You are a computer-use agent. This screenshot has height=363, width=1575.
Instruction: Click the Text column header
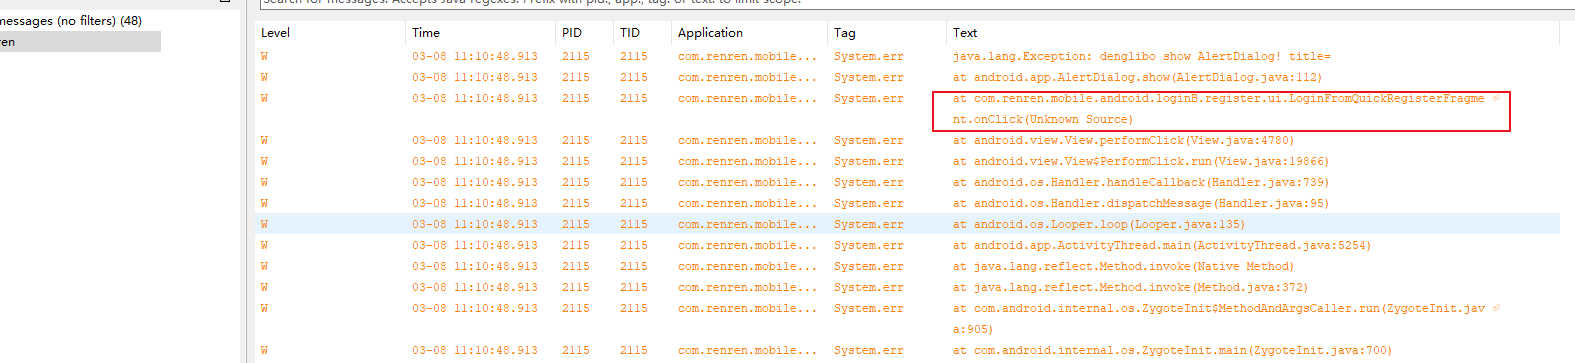[965, 33]
